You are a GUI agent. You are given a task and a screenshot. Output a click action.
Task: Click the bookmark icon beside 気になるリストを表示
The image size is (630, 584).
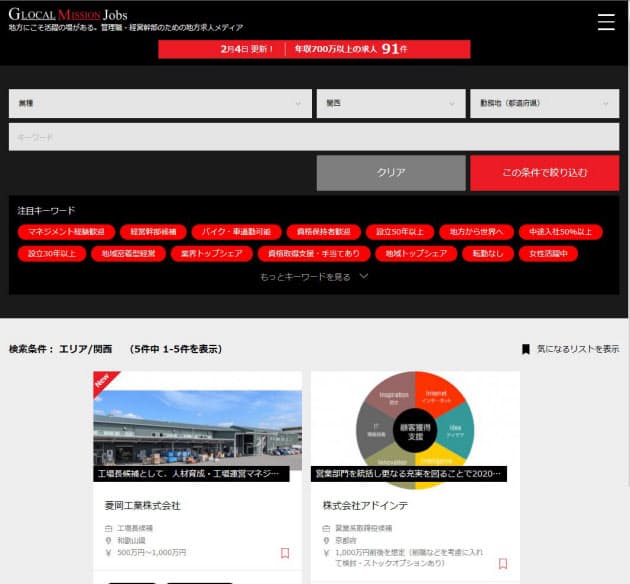[526, 349]
